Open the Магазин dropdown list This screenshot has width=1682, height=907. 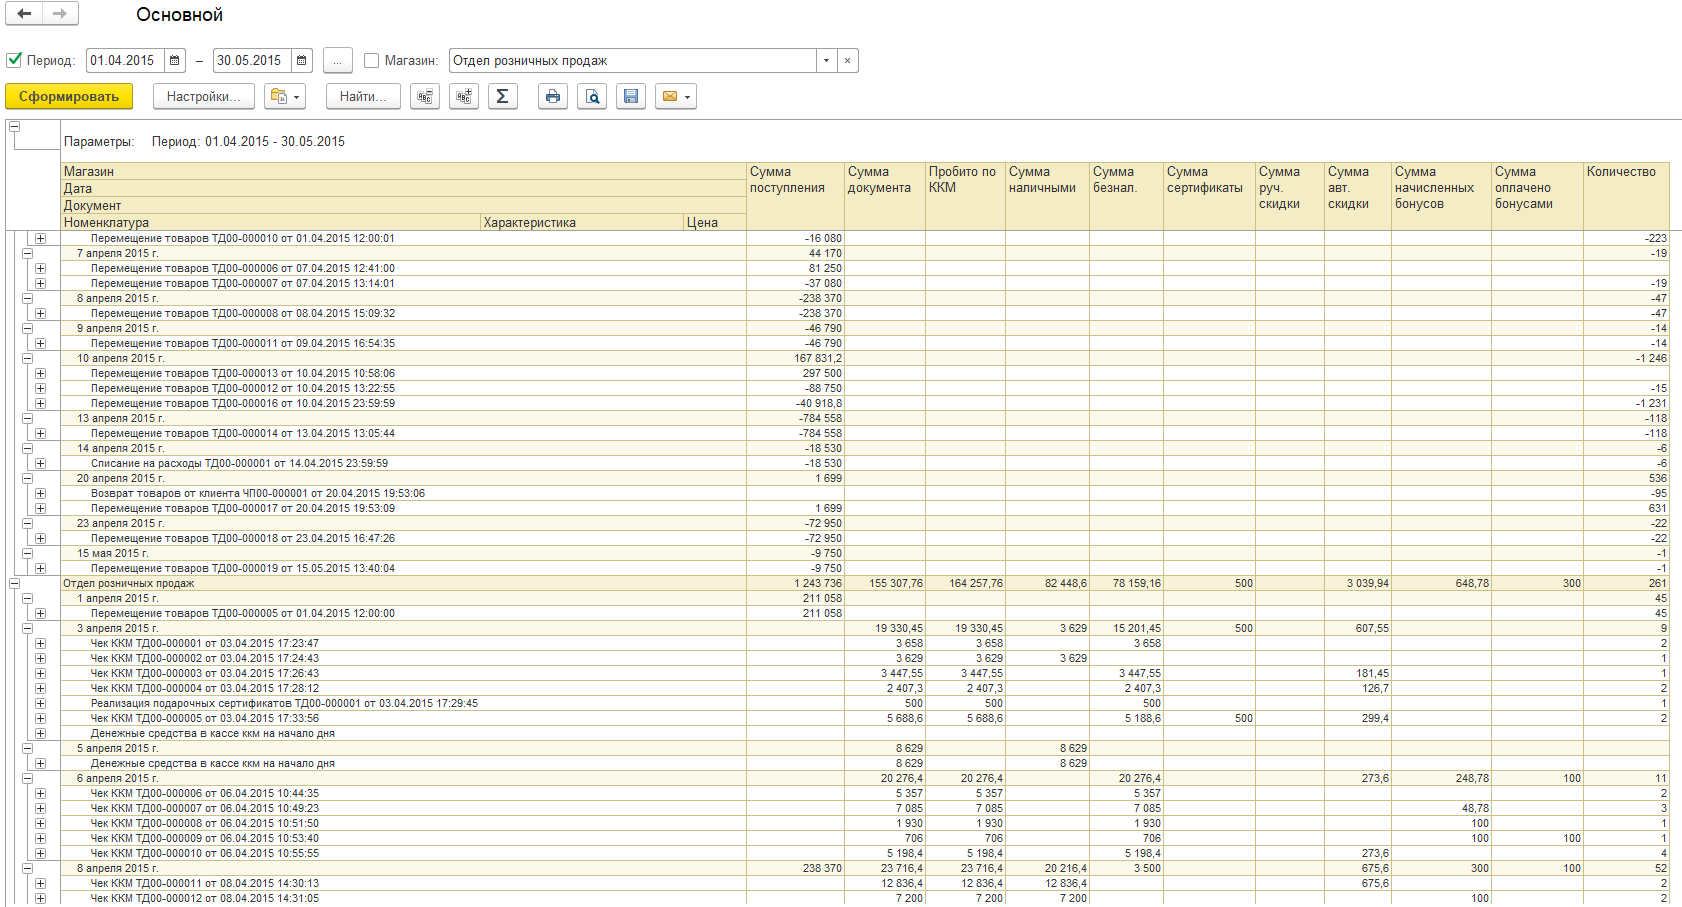pos(826,61)
